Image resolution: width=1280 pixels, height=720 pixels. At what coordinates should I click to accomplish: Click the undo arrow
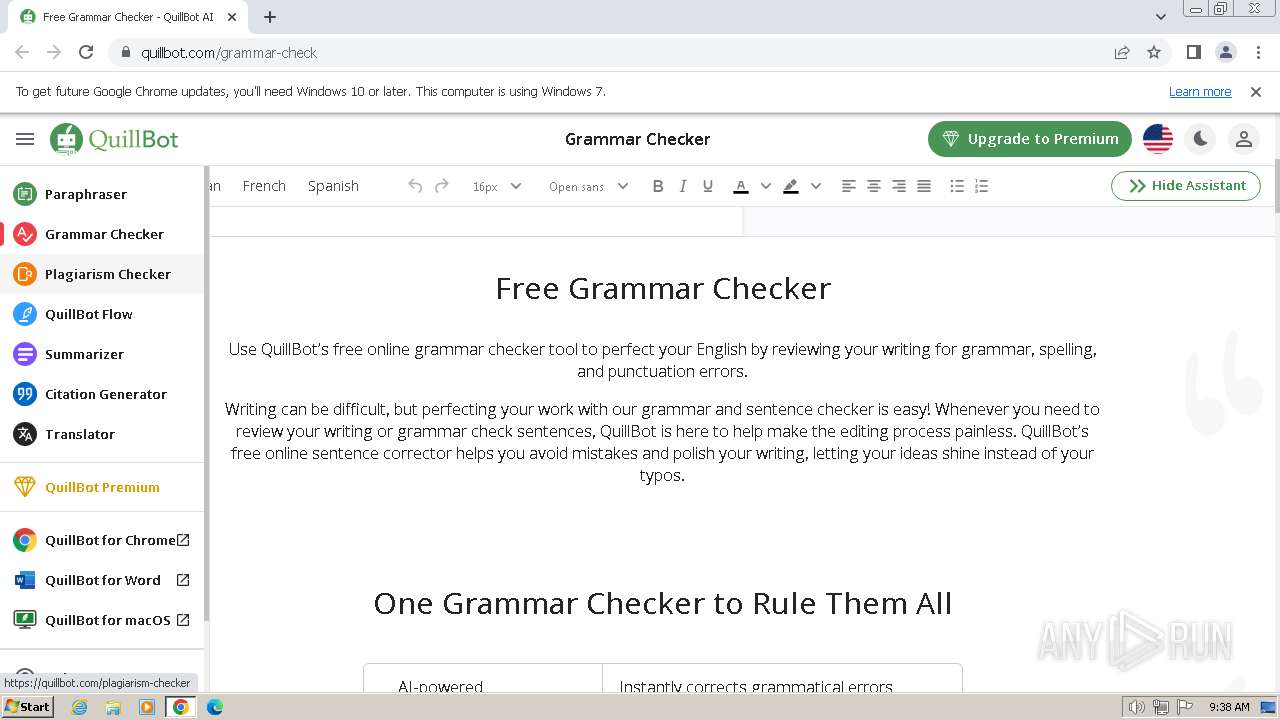[415, 186]
